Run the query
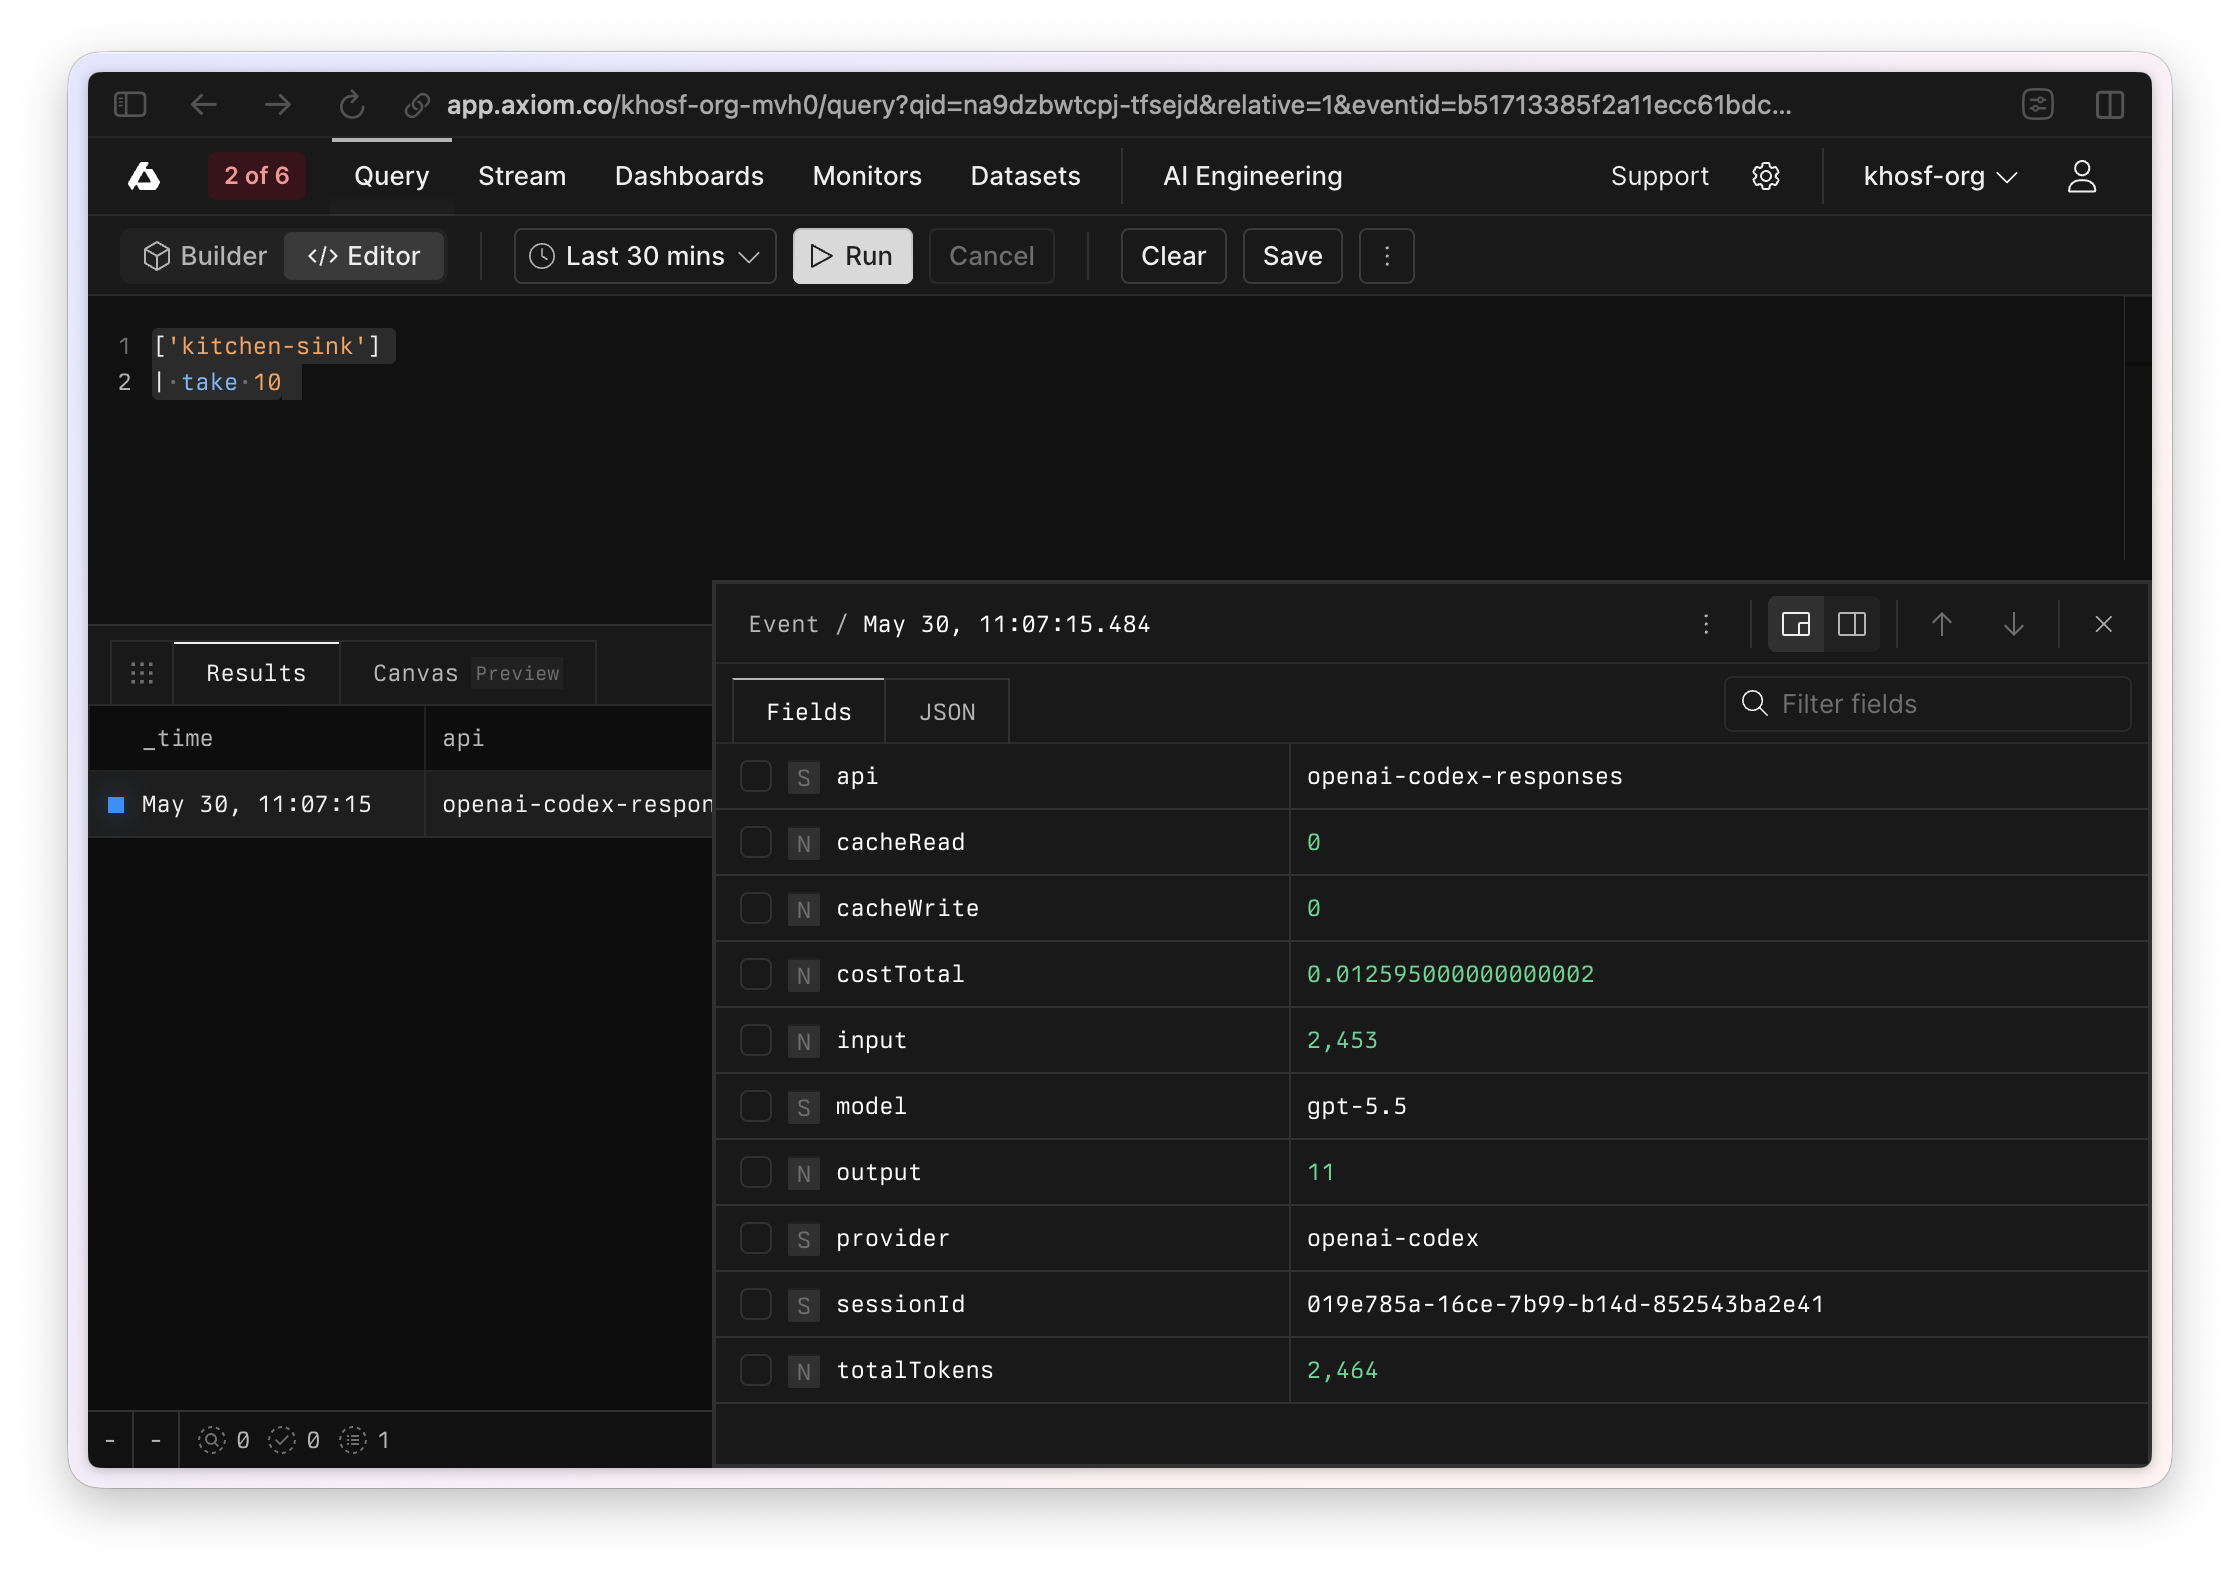Screen dimensions: 2240x1572 852,256
